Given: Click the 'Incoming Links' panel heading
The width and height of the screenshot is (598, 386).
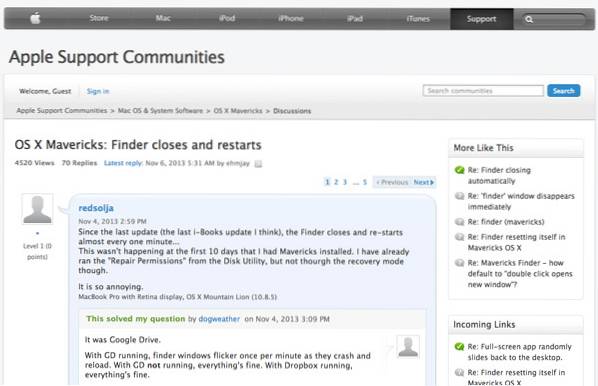Looking at the screenshot, I should (x=484, y=324).
